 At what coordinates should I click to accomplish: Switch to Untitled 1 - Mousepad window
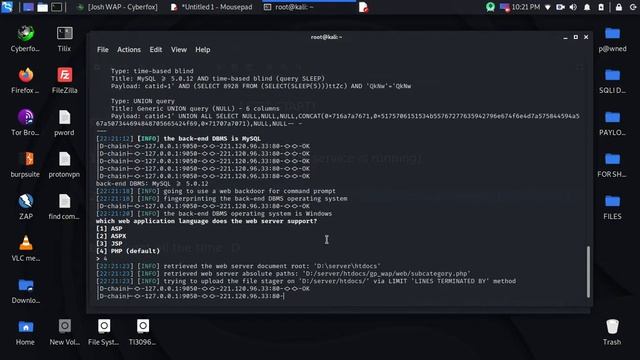point(211,7)
